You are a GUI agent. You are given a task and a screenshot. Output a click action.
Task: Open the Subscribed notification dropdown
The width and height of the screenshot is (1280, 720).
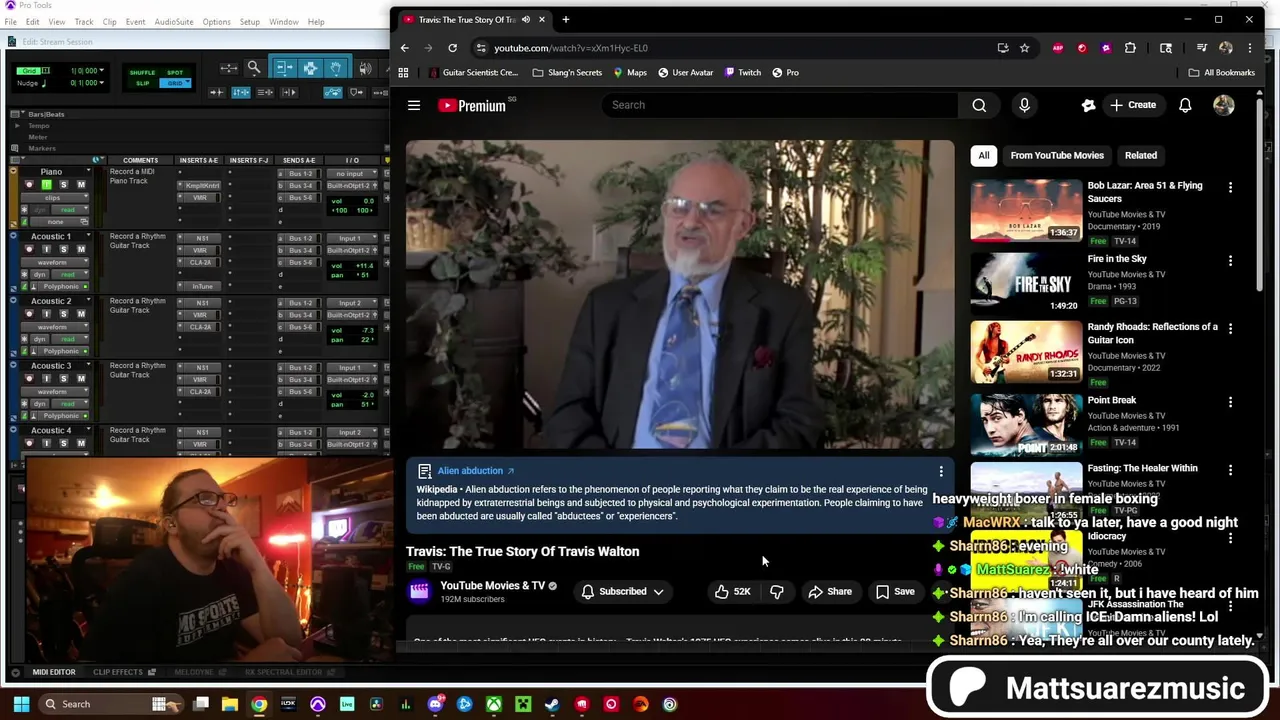tap(623, 591)
